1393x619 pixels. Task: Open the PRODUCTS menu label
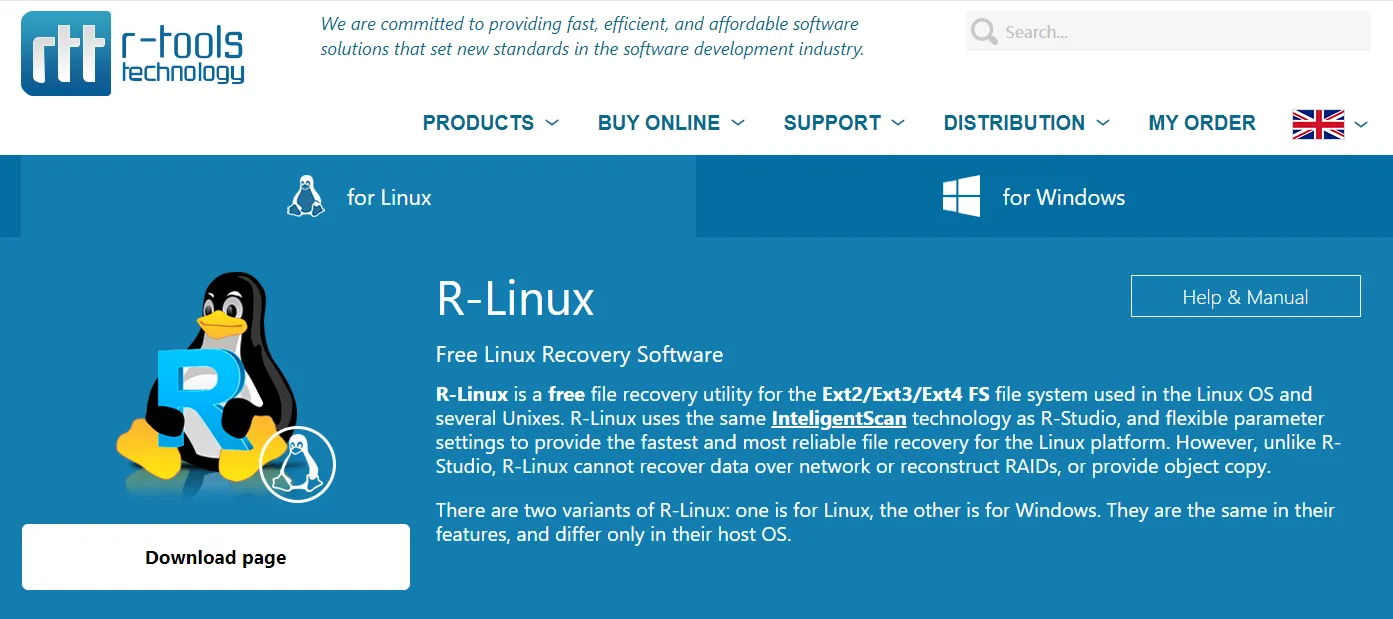[478, 123]
